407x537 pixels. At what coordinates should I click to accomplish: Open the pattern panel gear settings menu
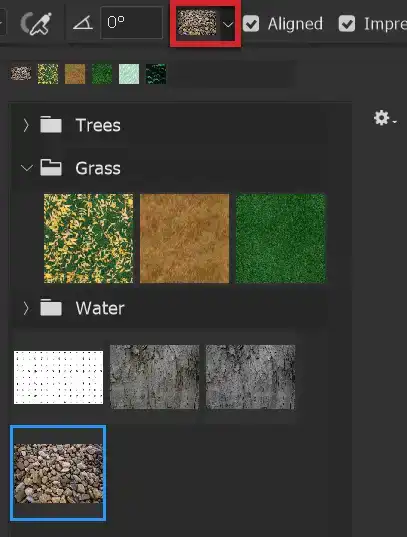pos(385,118)
